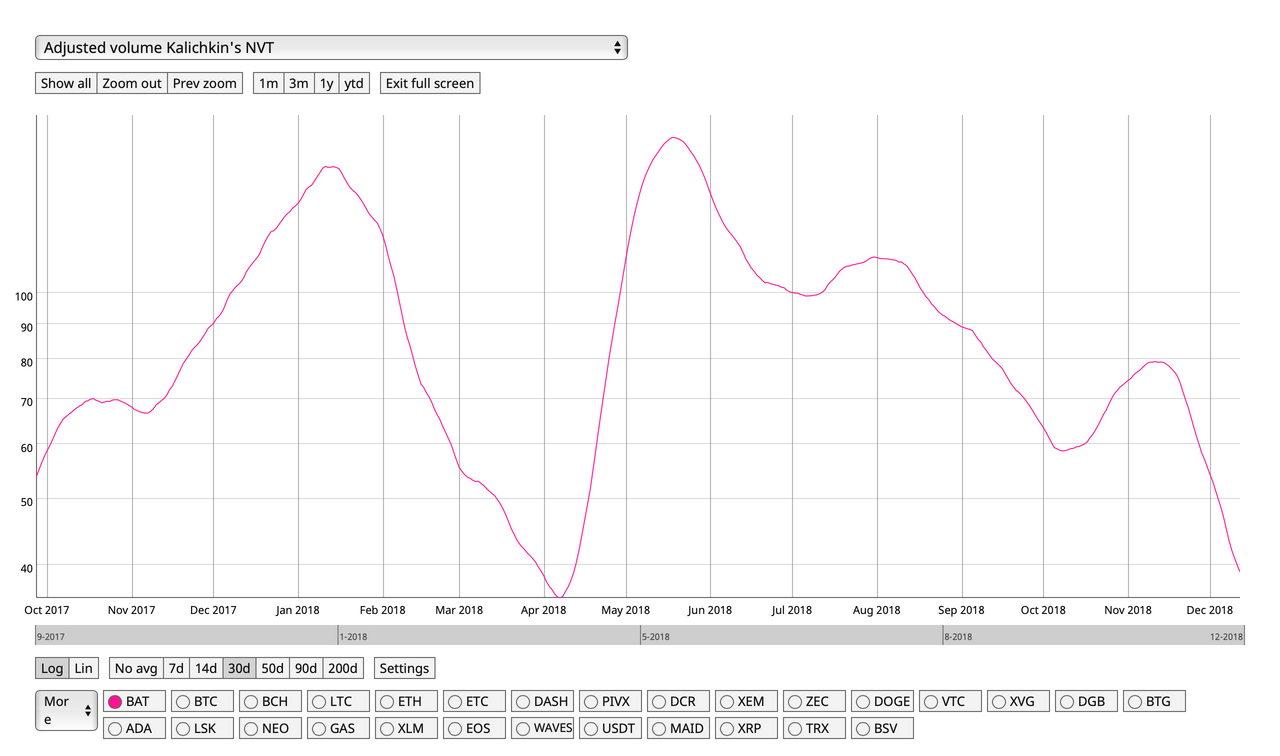
Task: Toggle the BTG coin series
Action: click(1155, 701)
